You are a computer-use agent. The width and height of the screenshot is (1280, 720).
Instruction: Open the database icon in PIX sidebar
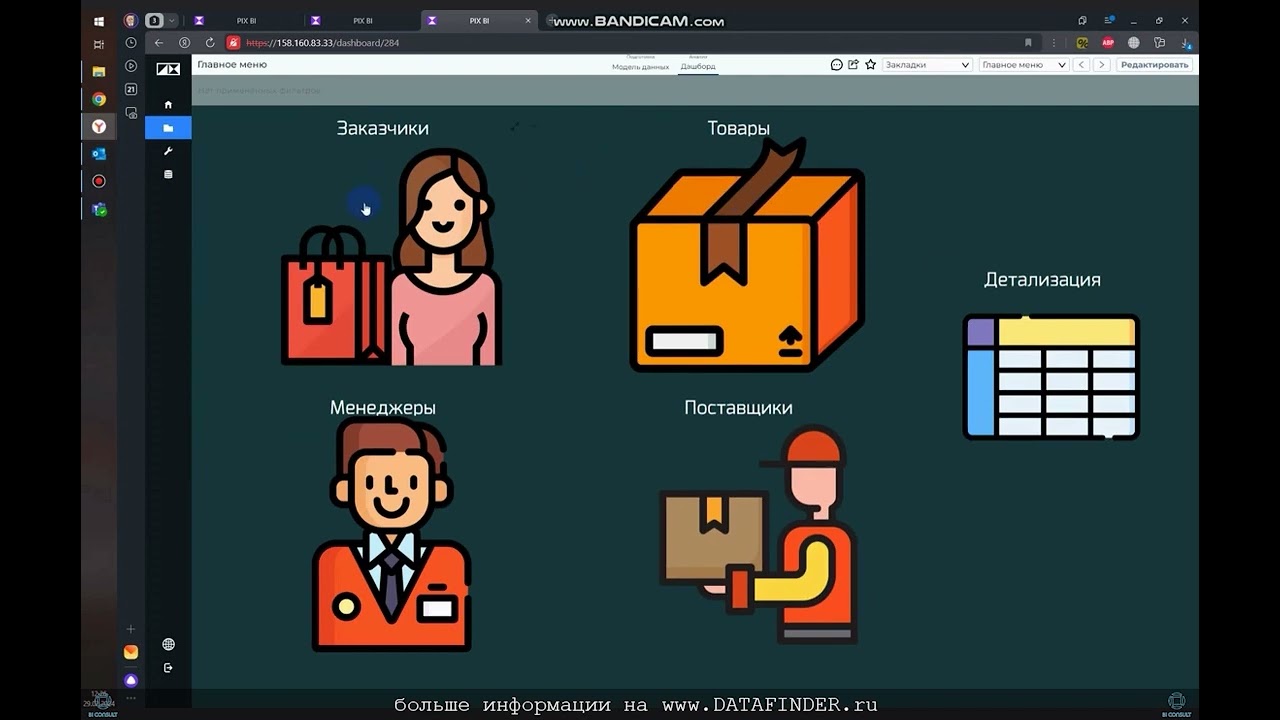pos(168,174)
